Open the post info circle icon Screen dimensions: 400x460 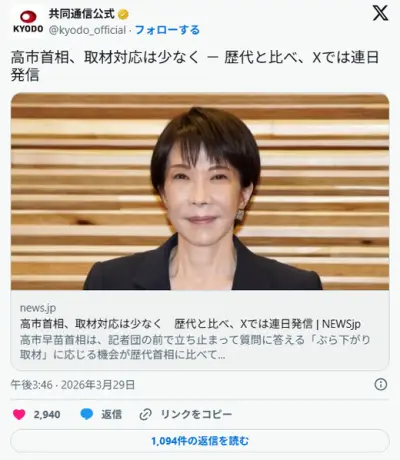pos(381,384)
